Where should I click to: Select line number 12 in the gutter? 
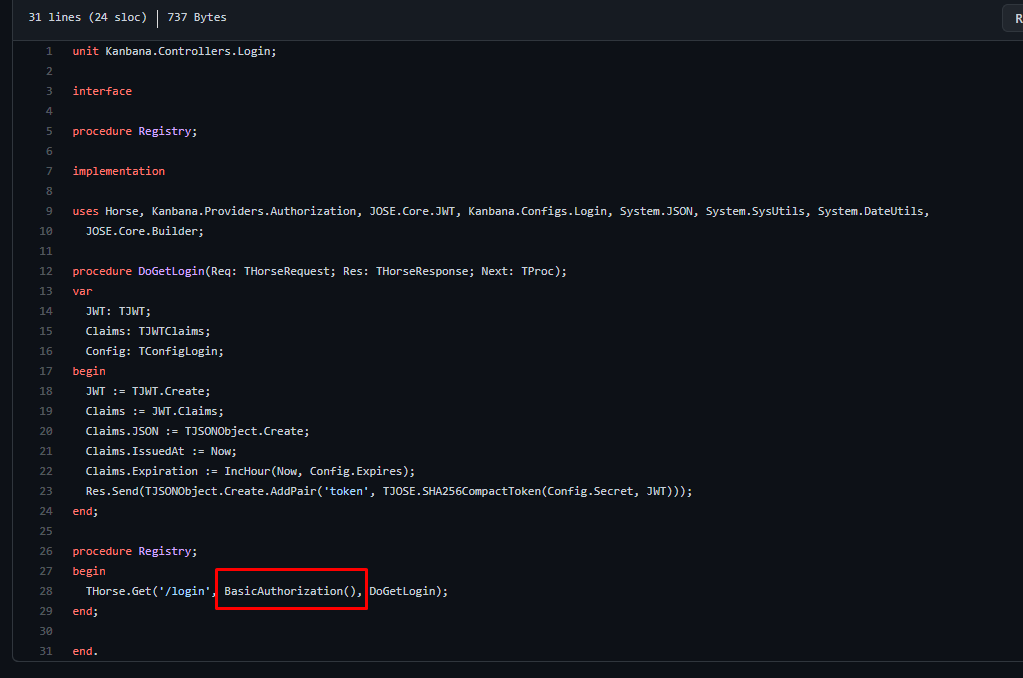[46, 271]
